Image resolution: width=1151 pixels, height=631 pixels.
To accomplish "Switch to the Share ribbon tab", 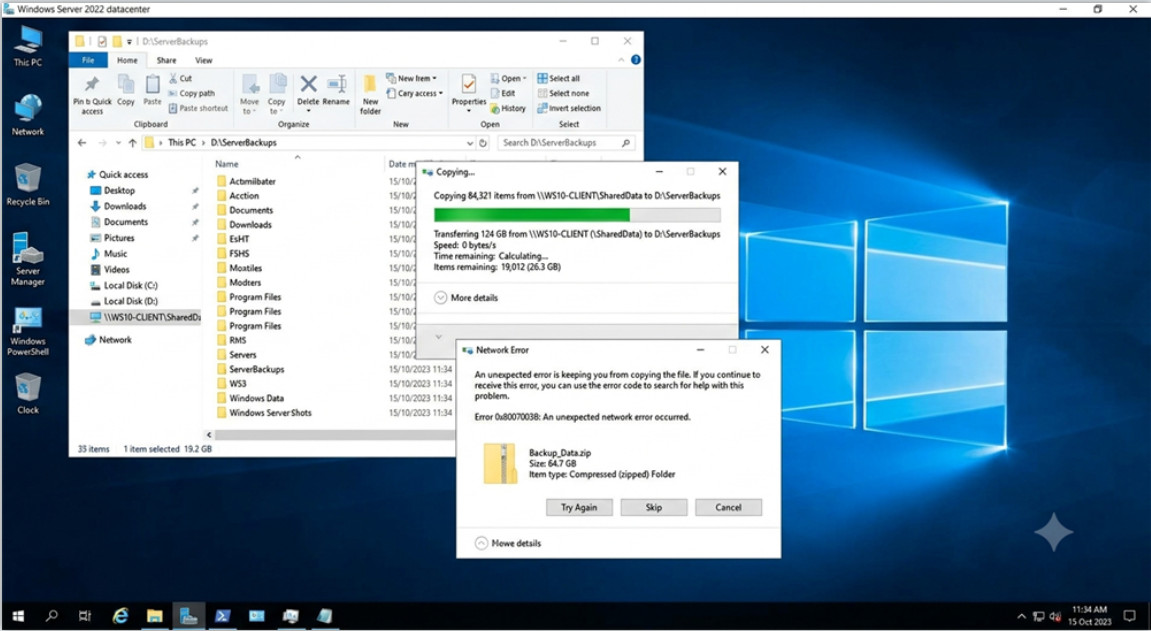I will tap(166, 60).
